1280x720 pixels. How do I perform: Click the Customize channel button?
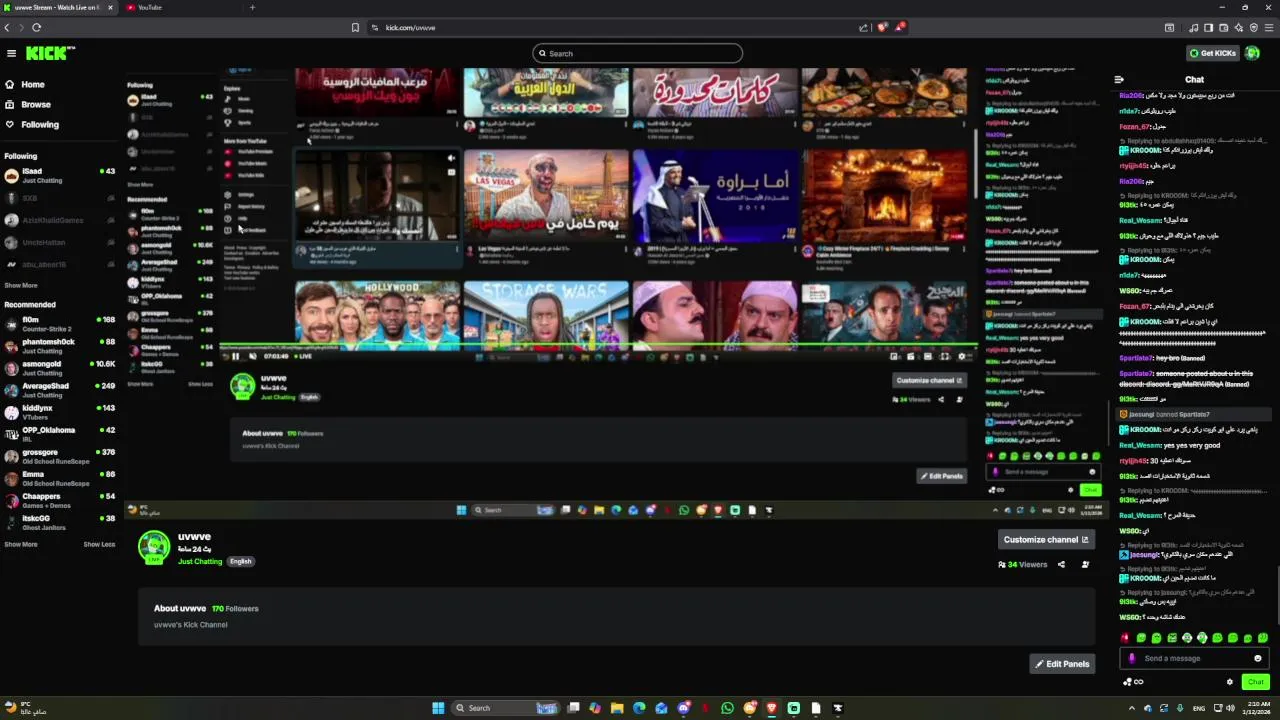point(1046,540)
